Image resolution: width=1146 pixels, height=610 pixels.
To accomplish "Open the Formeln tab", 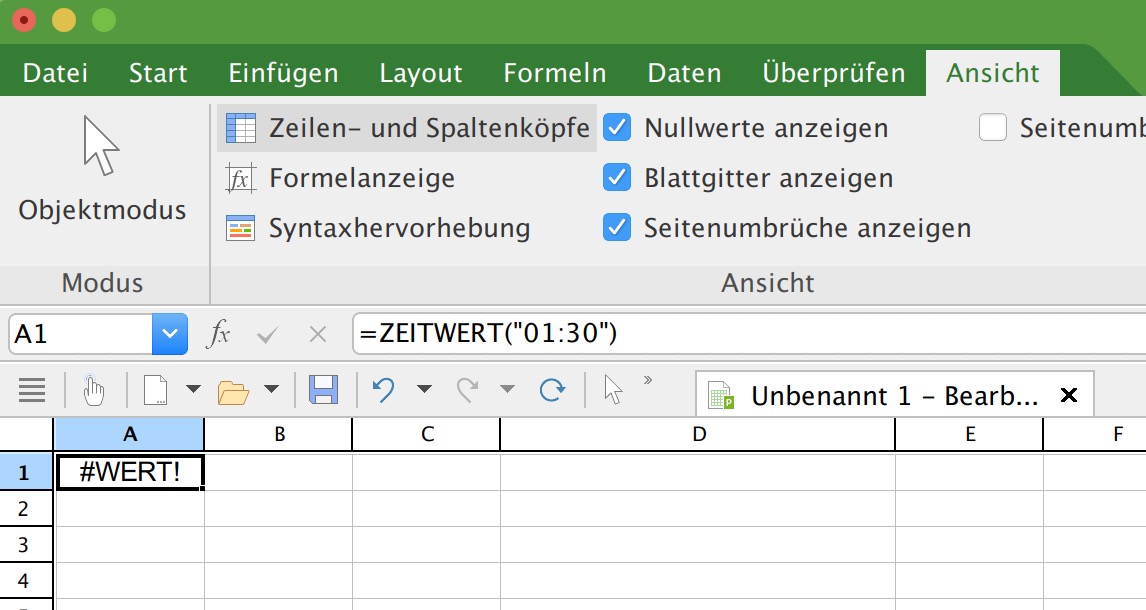I will point(555,73).
